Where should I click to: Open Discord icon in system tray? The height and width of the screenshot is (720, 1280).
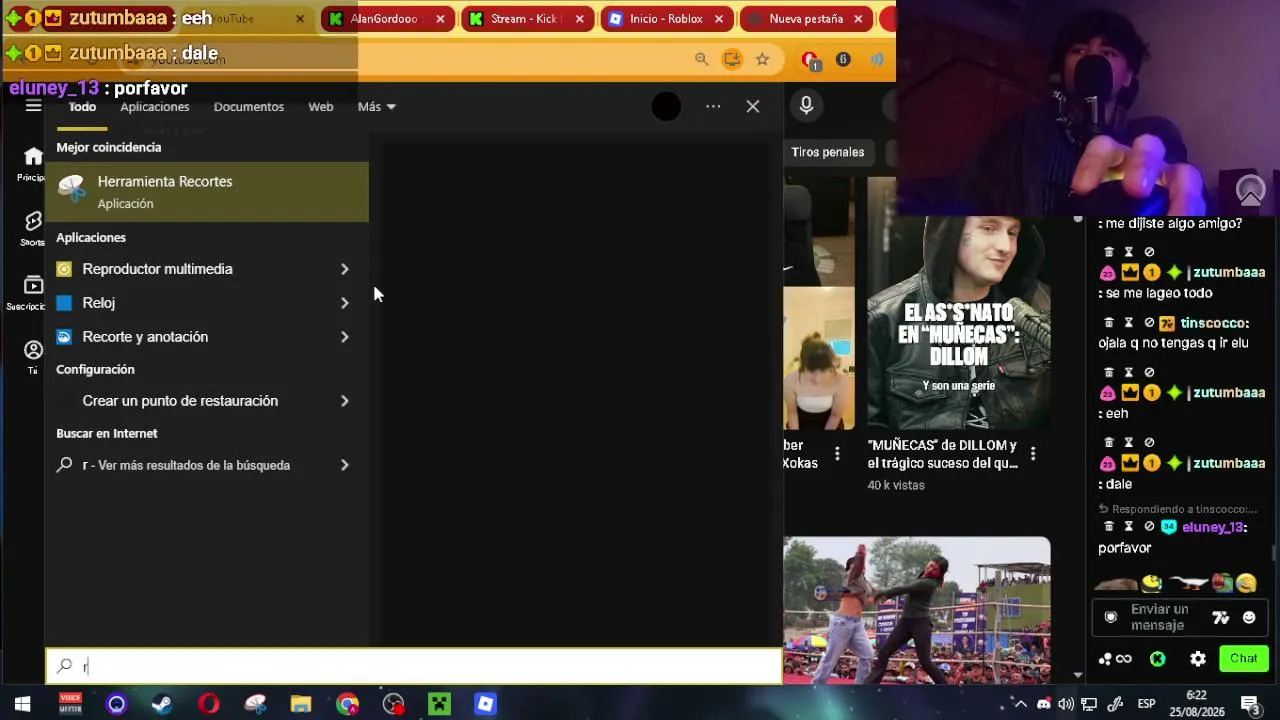pos(1044,704)
